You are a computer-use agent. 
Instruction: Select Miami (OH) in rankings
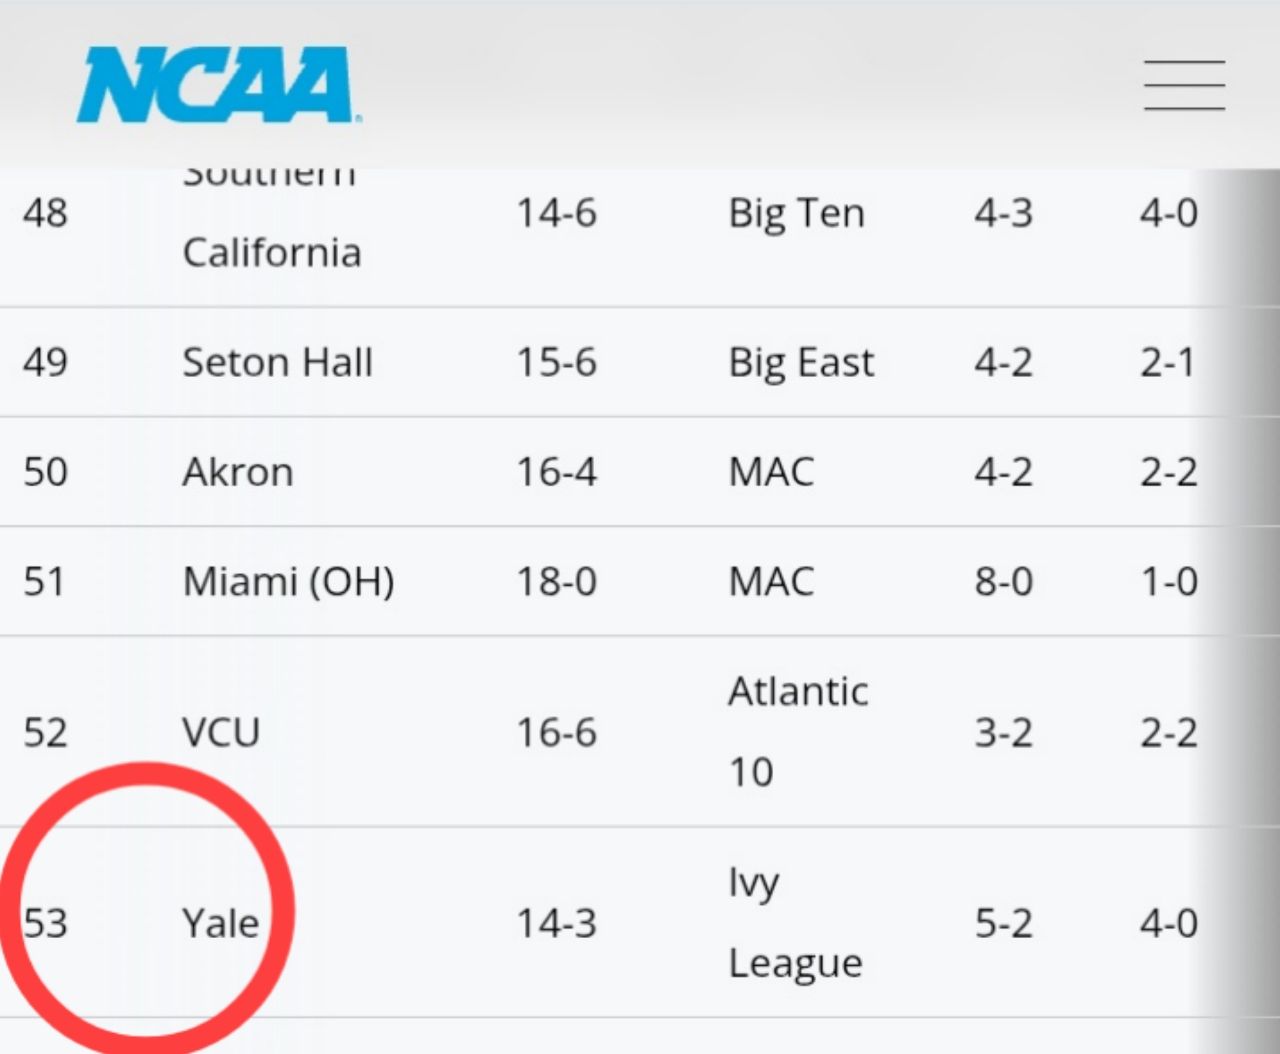tap(288, 581)
